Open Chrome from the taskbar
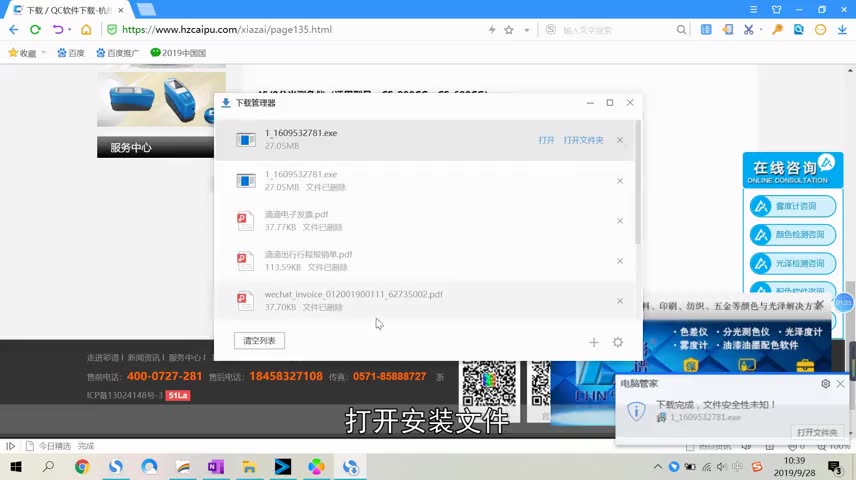Image resolution: width=856 pixels, height=480 pixels. click(x=82, y=467)
